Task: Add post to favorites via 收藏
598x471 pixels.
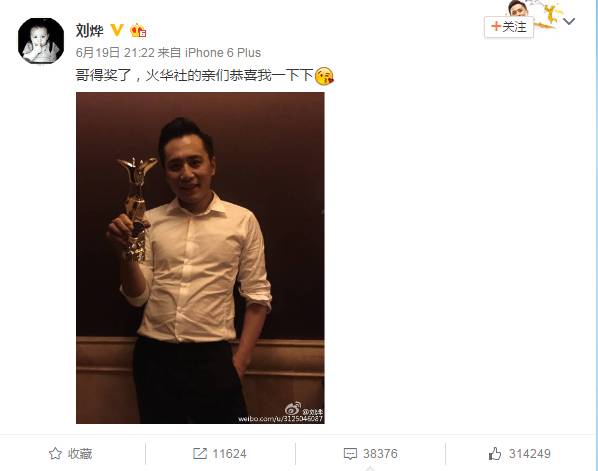Action: (x=71, y=453)
